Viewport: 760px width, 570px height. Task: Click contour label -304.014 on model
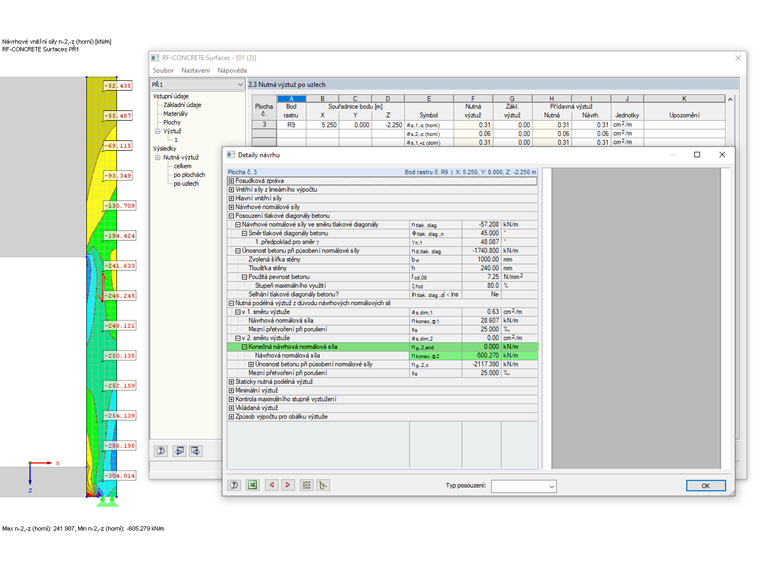pos(120,475)
